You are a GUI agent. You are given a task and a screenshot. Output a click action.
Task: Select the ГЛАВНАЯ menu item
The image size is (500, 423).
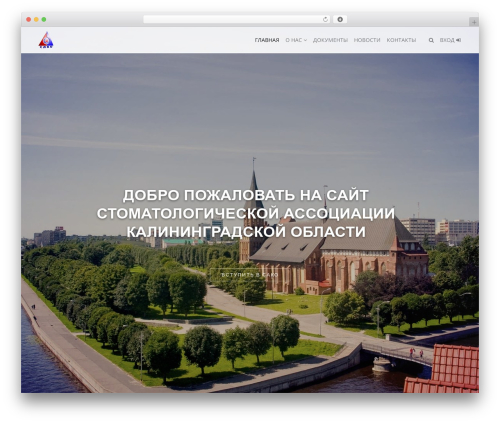pos(267,40)
